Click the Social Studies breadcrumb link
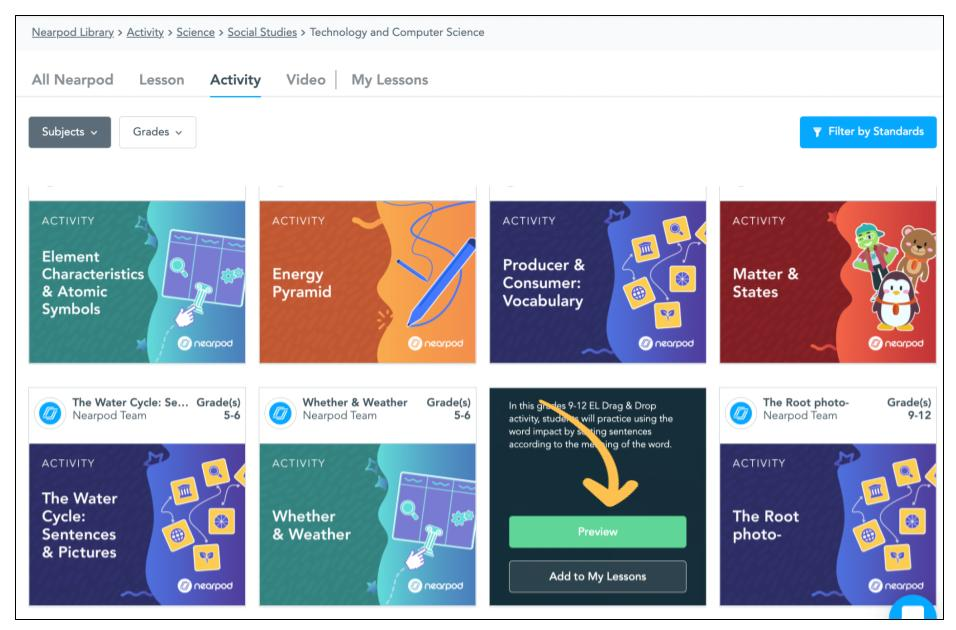This screenshot has height=630, width=956. (x=262, y=32)
